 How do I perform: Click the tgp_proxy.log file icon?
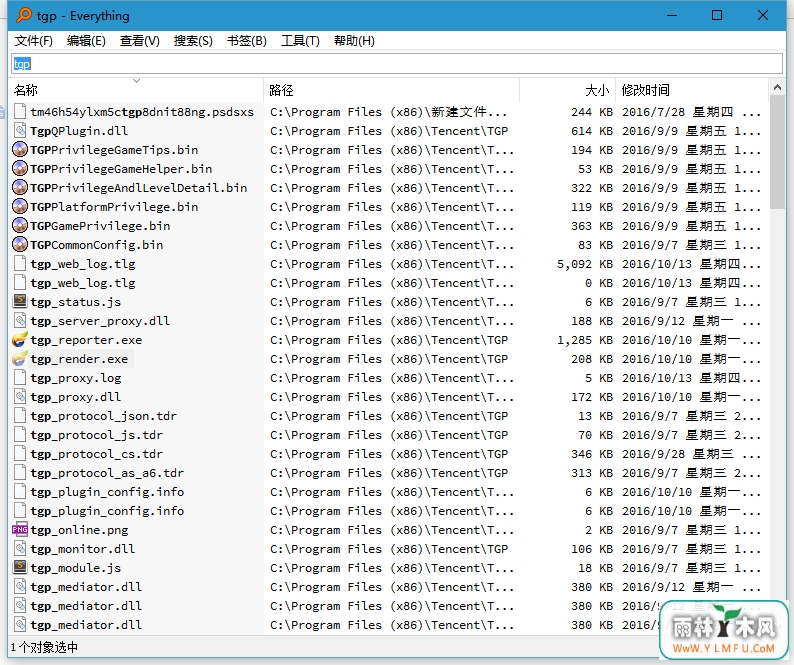pos(20,378)
